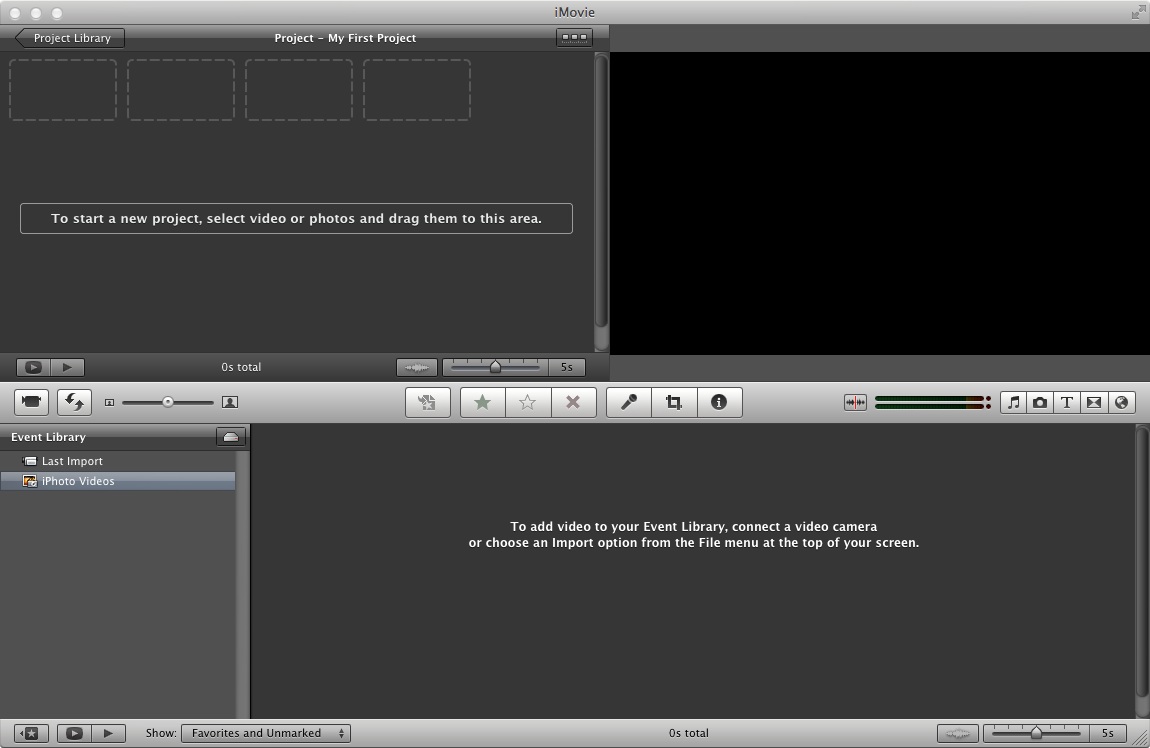Screen dimensions: 1150x748
Task: Click the 'Event Library' header text
Action: [48, 436]
